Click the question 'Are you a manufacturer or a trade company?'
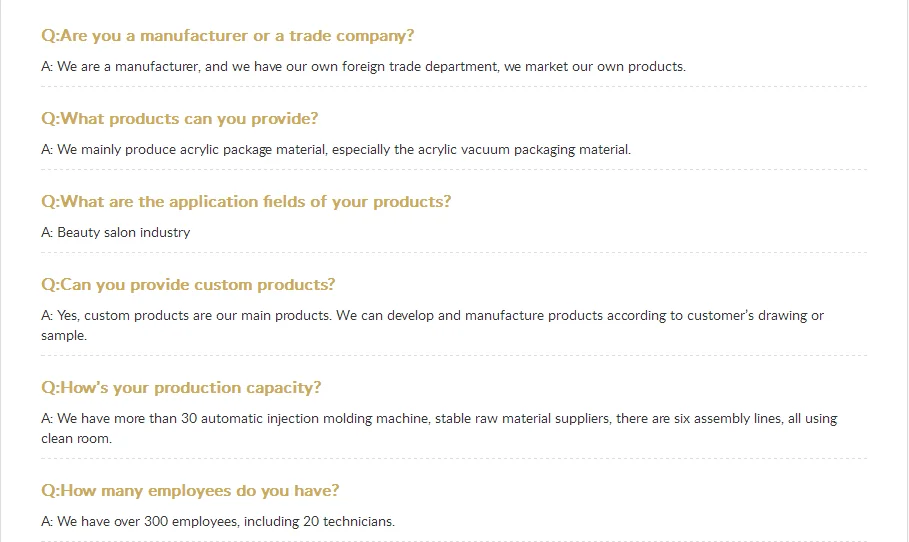This screenshot has height=542, width=909. pyautogui.click(x=227, y=36)
